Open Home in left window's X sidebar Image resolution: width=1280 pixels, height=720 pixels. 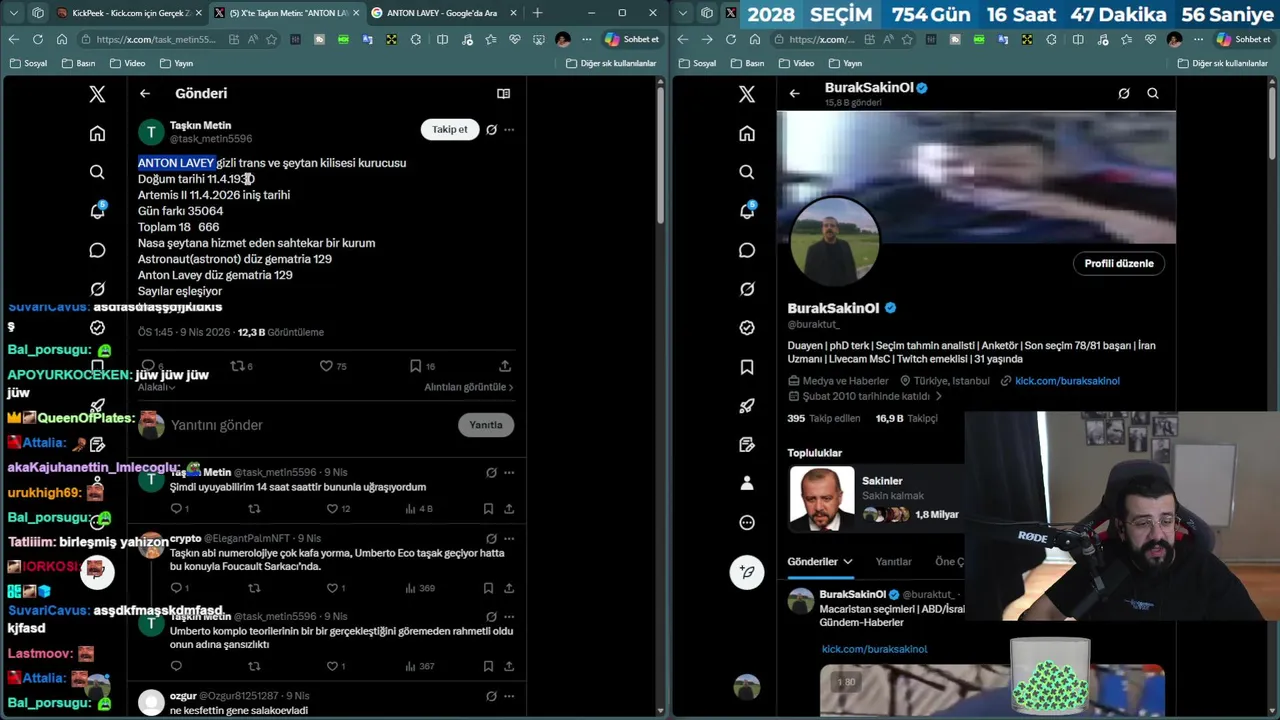[x=97, y=133]
